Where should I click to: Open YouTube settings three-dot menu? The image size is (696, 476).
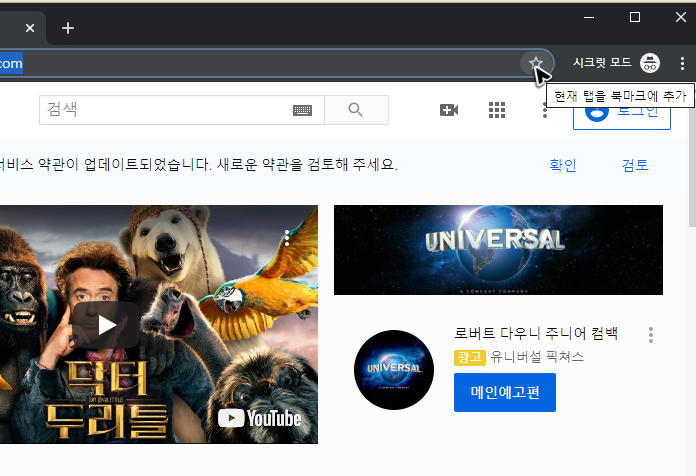pos(545,111)
